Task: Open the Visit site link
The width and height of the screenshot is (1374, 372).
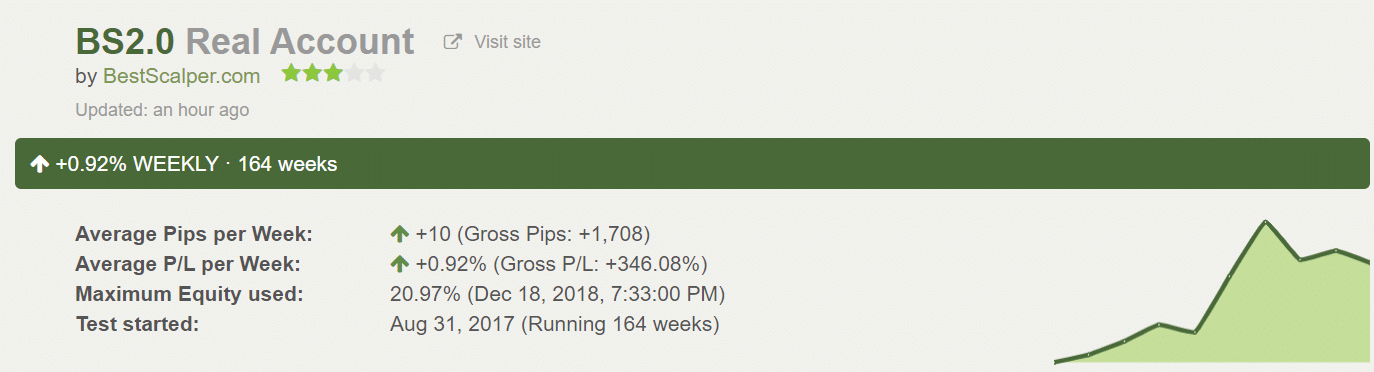Action: 507,42
